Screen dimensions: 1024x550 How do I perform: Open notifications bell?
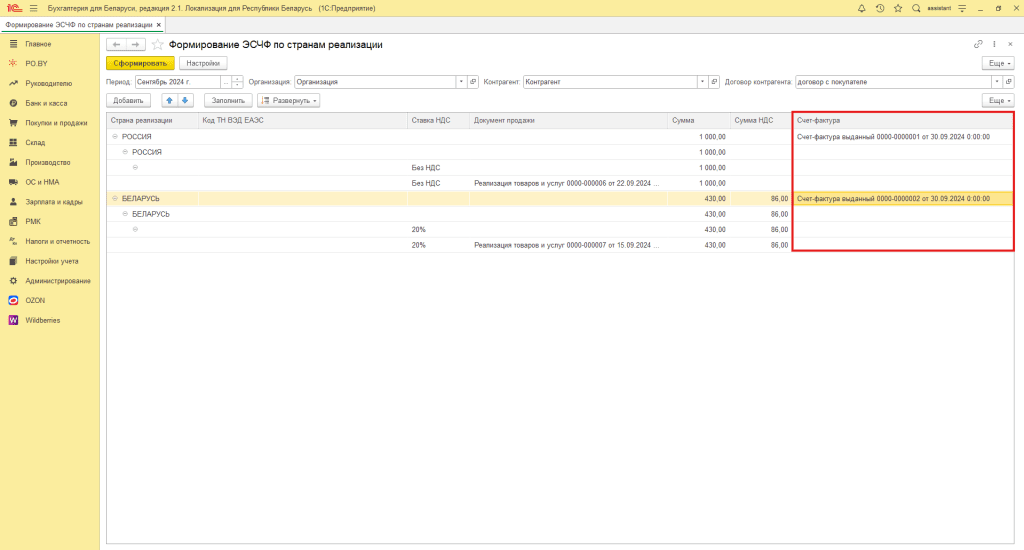coord(861,8)
